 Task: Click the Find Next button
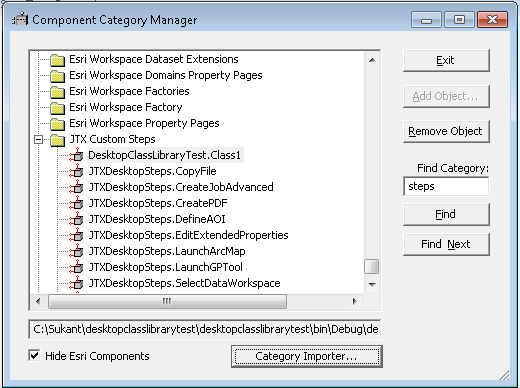(446, 244)
